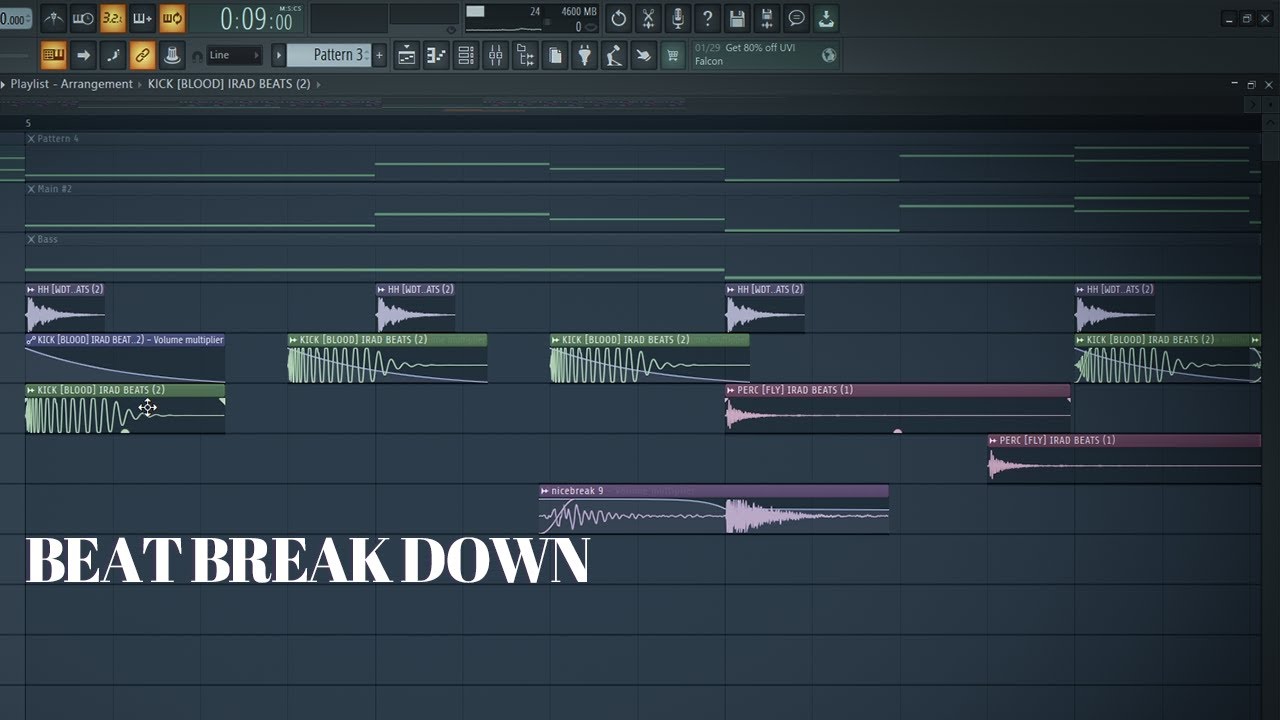Screen dimensions: 1280x720
Task: Click the playlist overview minimap bar
Action: coord(620,104)
